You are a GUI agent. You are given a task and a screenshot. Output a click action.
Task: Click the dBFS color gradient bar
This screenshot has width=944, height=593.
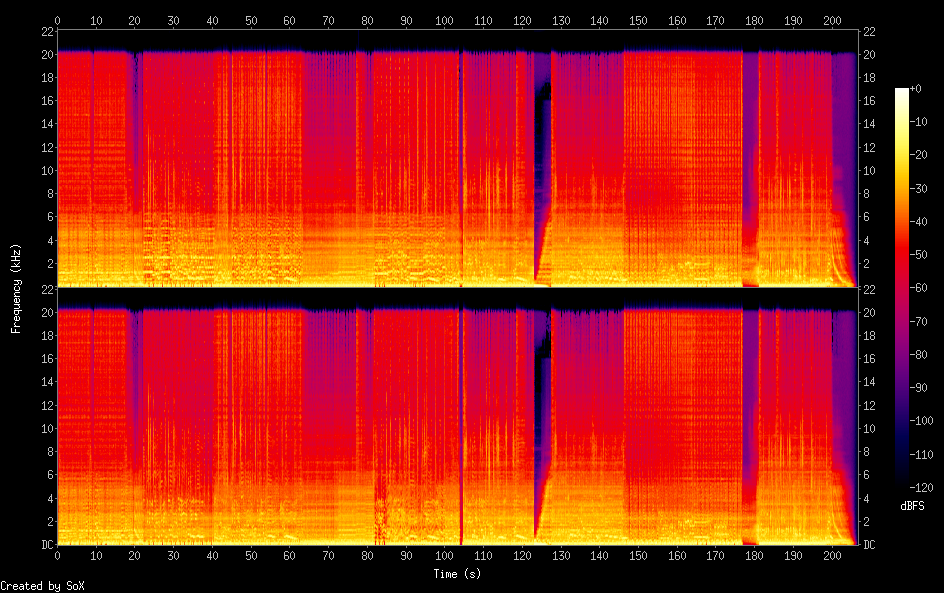click(x=902, y=288)
